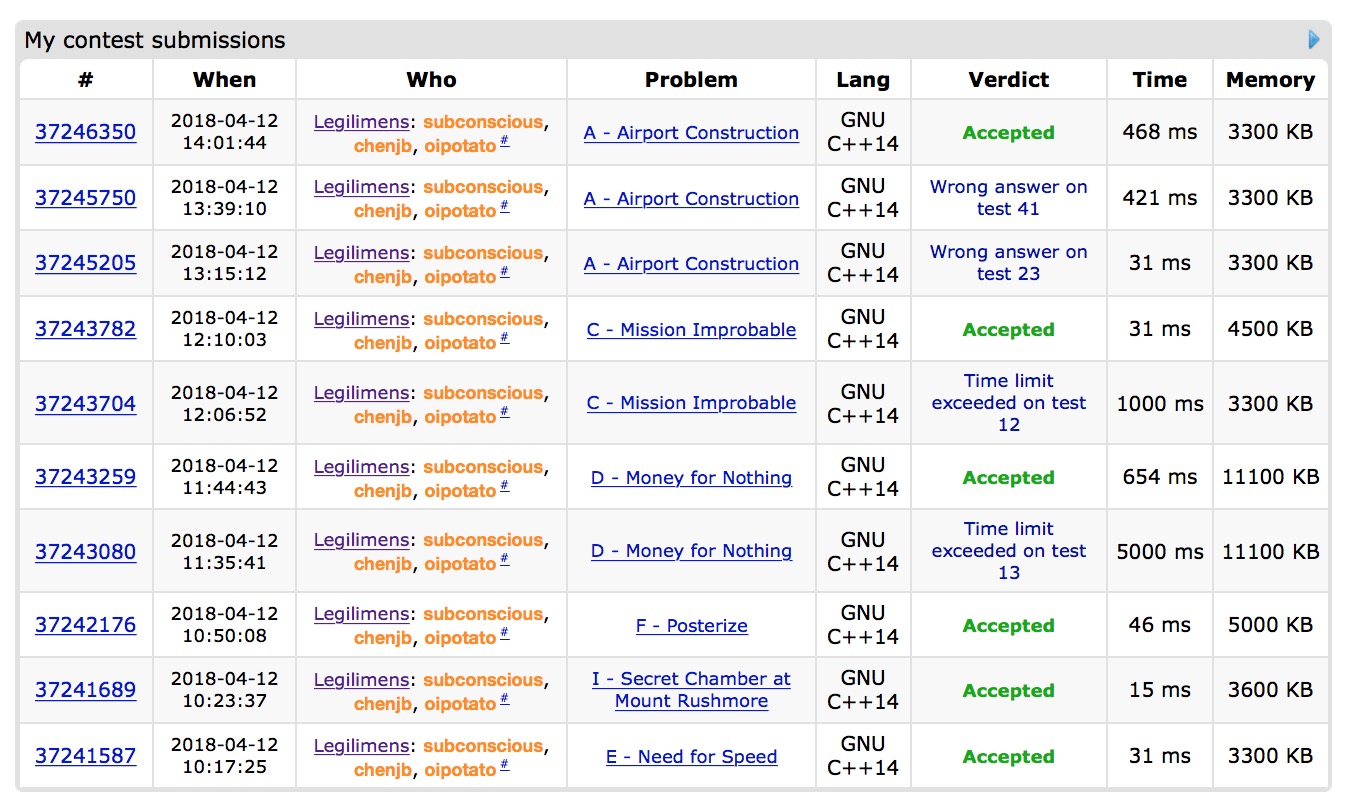Open submission 37241587
The height and width of the screenshot is (800, 1348).
85,756
